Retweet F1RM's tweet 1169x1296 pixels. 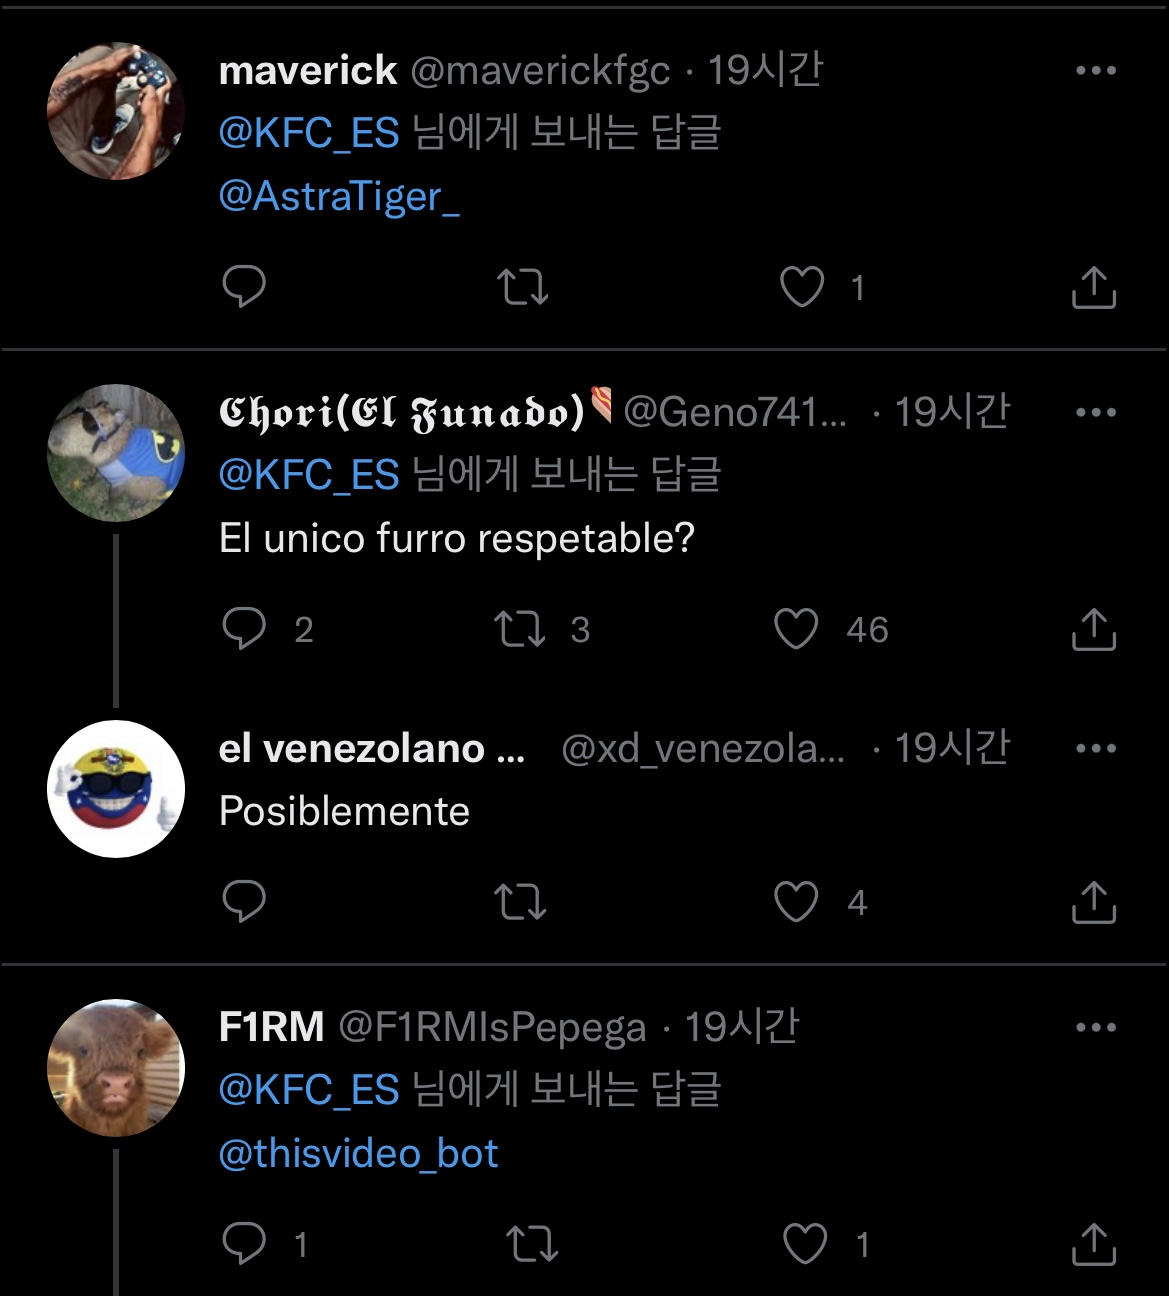[531, 1244]
